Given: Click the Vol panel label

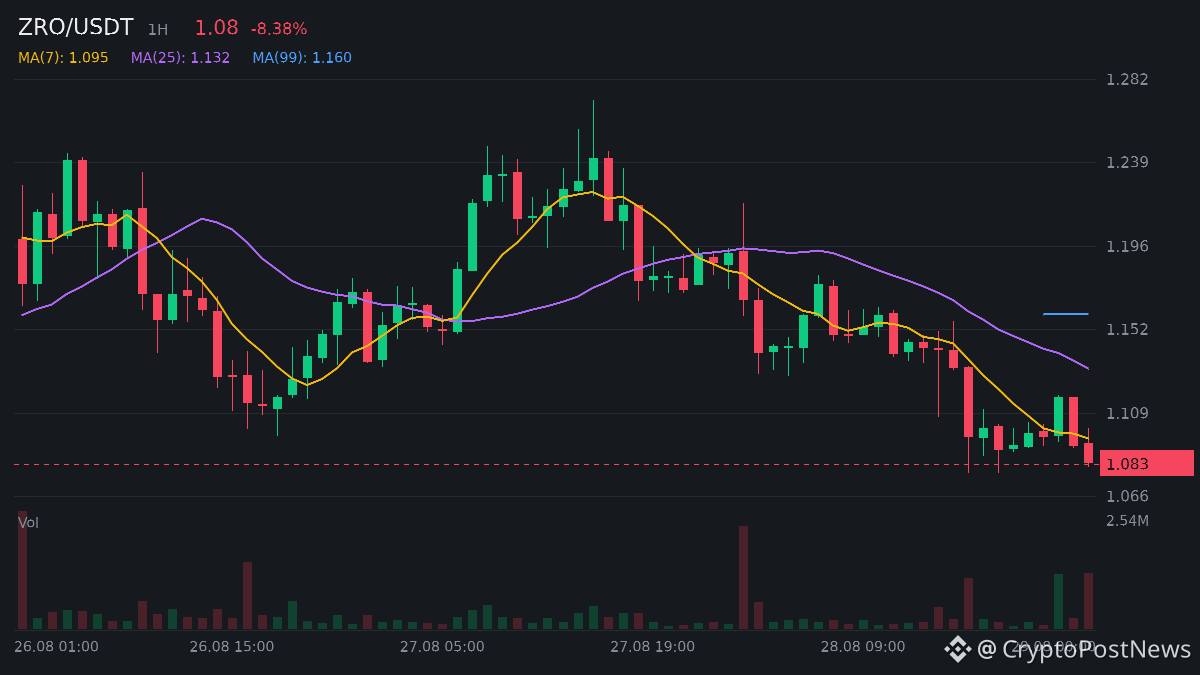Looking at the screenshot, I should point(28,523).
